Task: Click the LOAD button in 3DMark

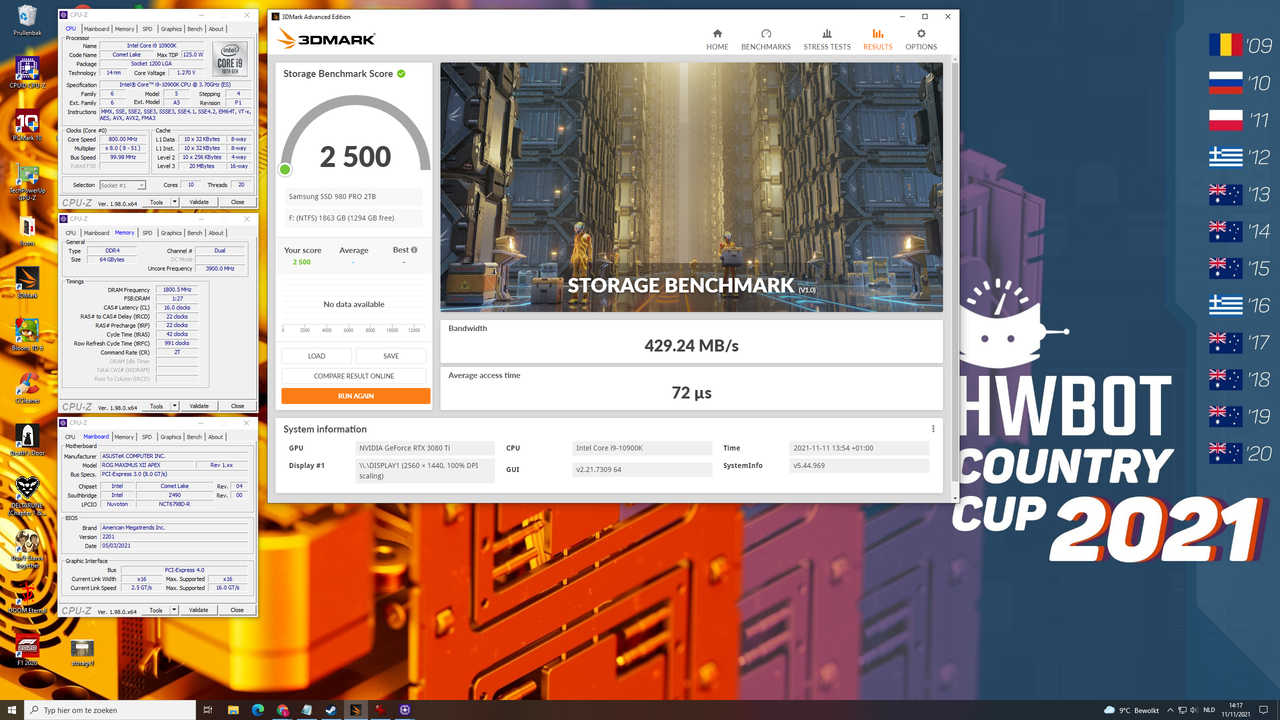Action: pos(316,356)
